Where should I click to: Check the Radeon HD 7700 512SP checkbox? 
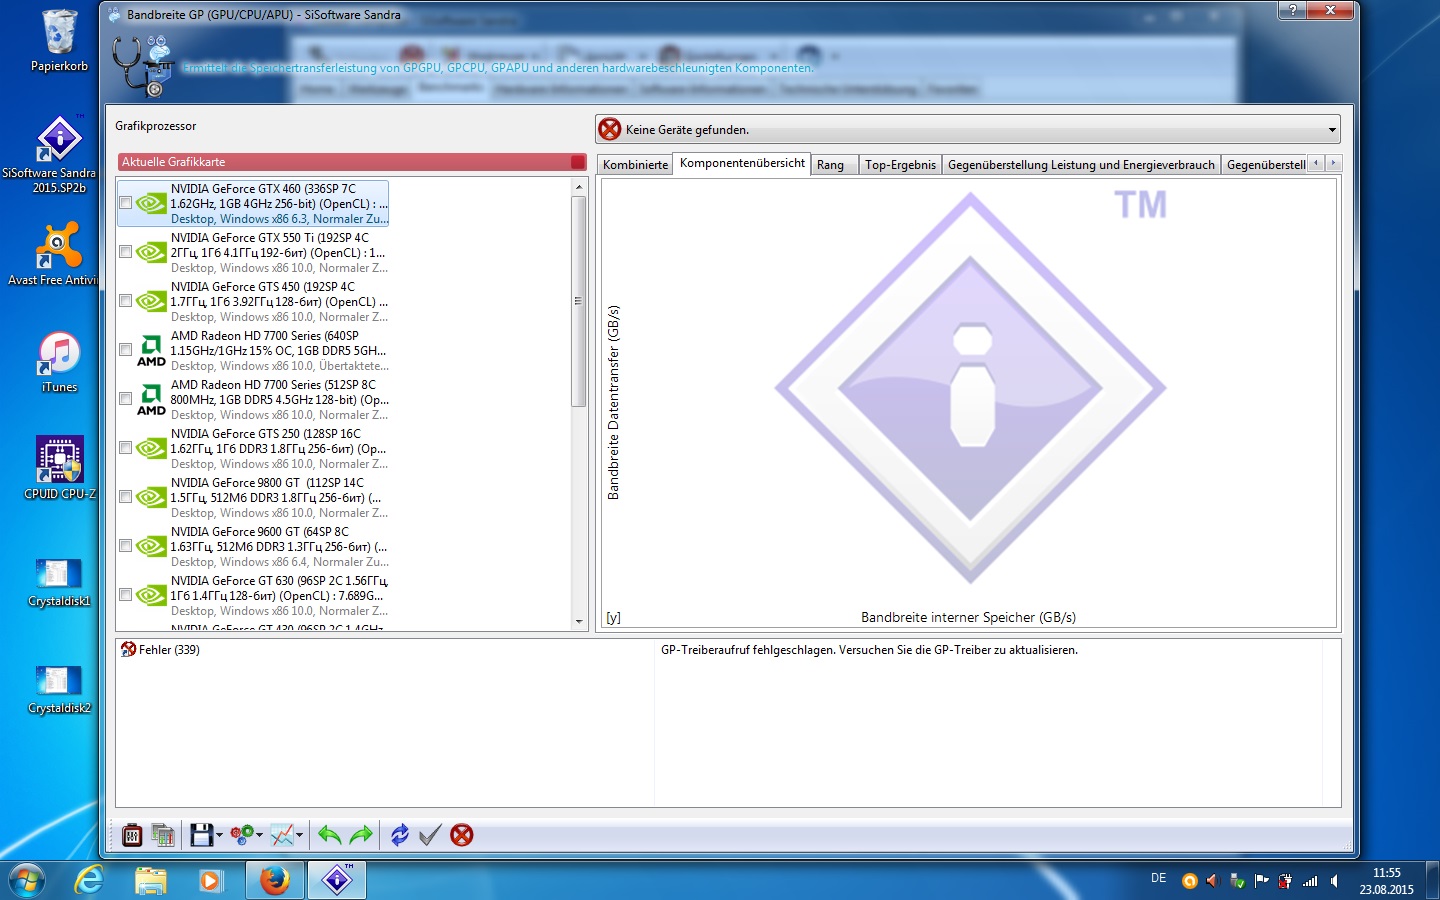point(125,399)
